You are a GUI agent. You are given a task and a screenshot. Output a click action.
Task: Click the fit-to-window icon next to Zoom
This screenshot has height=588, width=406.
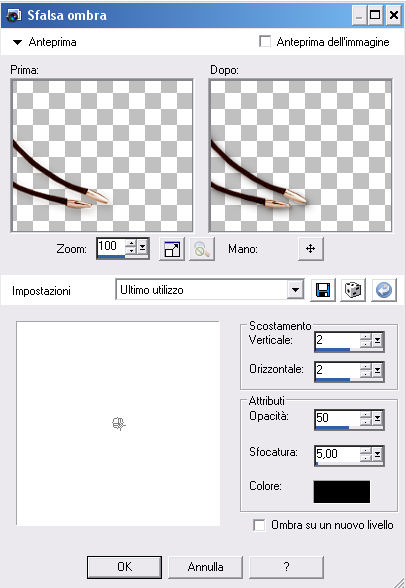click(x=172, y=249)
